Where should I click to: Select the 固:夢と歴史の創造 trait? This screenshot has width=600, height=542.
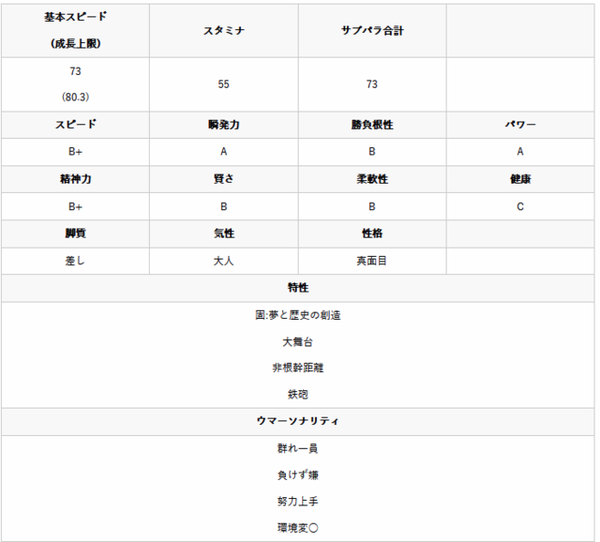298,315
